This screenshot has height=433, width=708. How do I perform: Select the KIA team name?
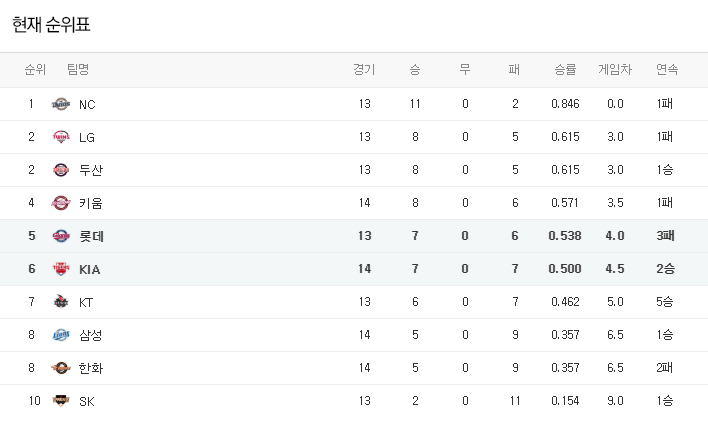pyautogui.click(x=90, y=269)
